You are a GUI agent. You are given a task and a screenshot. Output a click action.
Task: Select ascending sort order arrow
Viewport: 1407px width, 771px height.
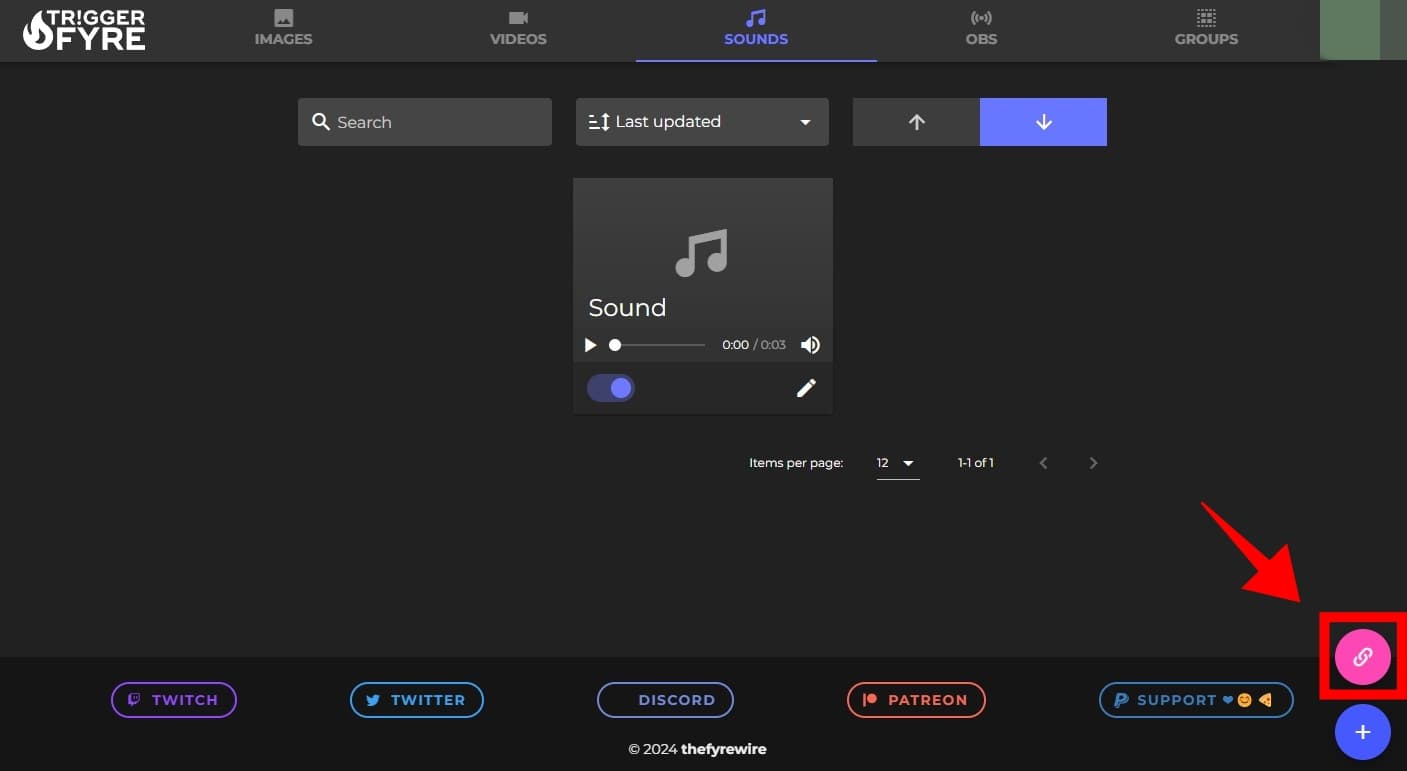[915, 121]
